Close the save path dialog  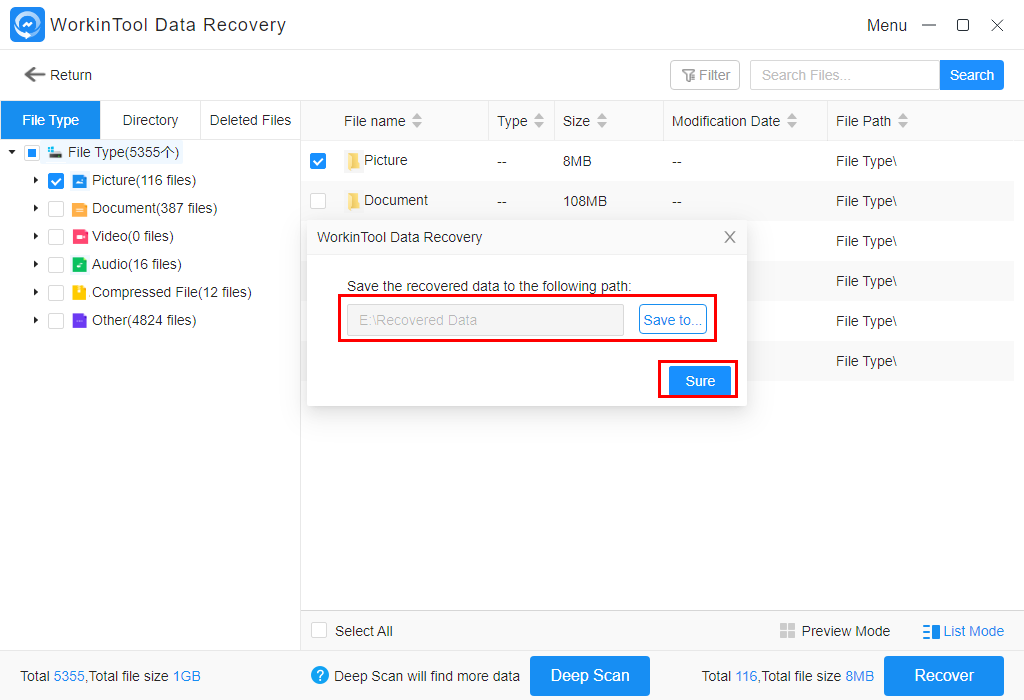click(x=730, y=237)
